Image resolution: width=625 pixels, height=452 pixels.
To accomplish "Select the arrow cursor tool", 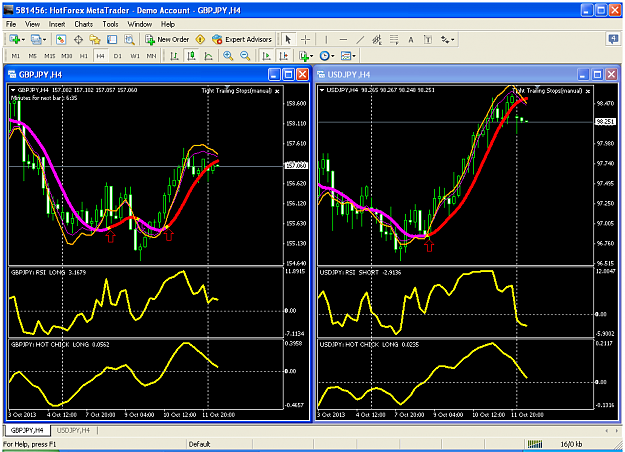I will click(x=288, y=39).
